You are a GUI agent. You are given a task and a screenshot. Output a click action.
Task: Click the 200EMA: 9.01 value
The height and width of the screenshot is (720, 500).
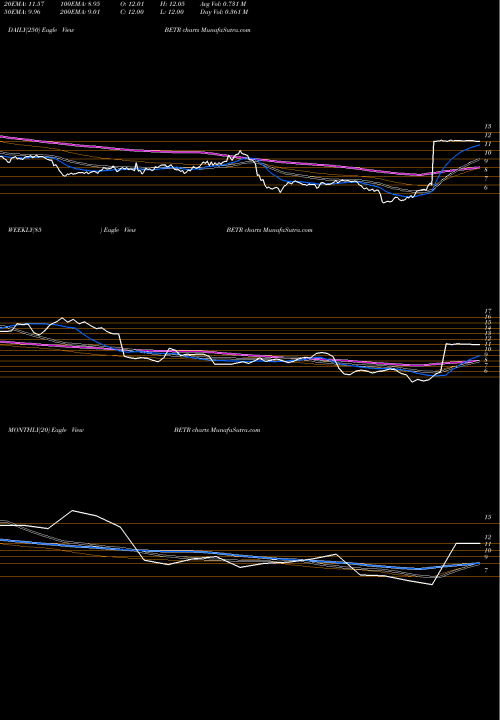point(81,12)
